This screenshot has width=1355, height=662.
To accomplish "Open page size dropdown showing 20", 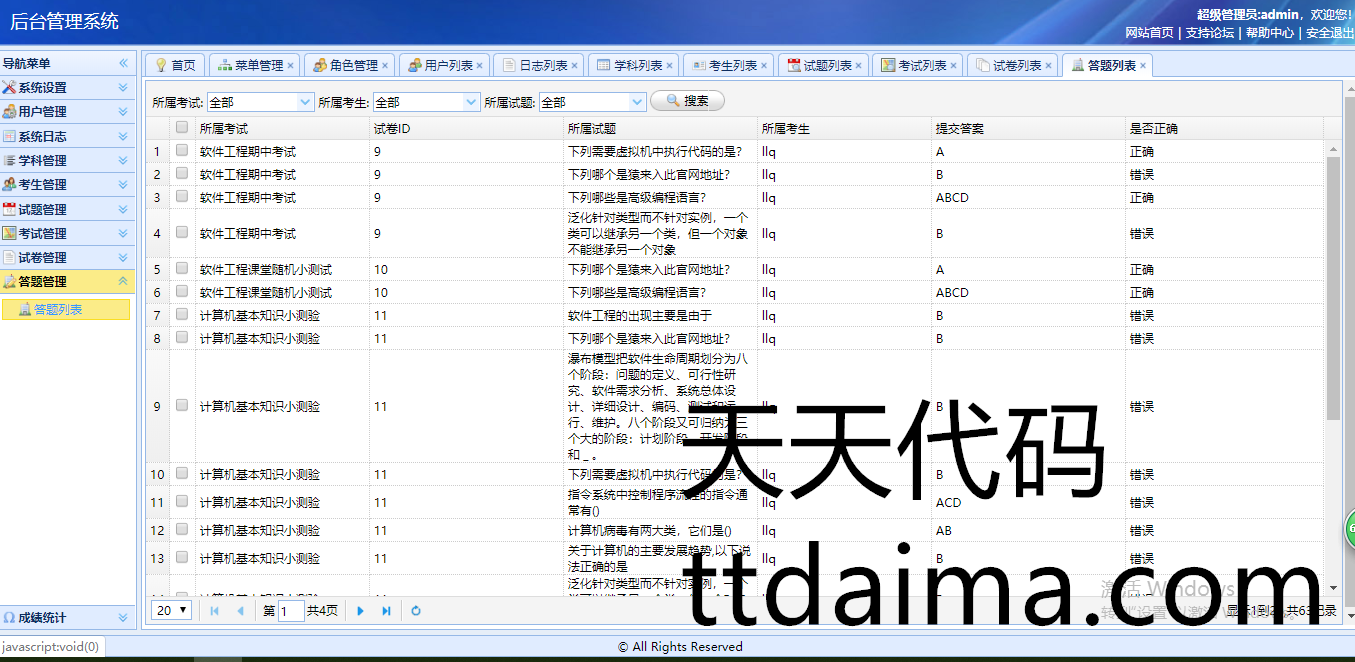I will 171,610.
